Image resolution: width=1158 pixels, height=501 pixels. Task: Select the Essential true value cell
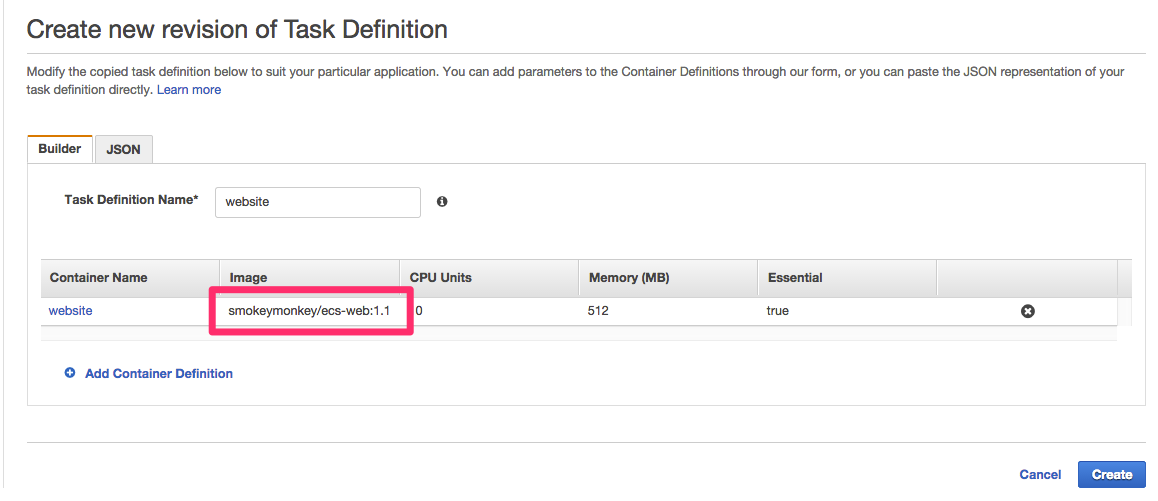coord(847,311)
